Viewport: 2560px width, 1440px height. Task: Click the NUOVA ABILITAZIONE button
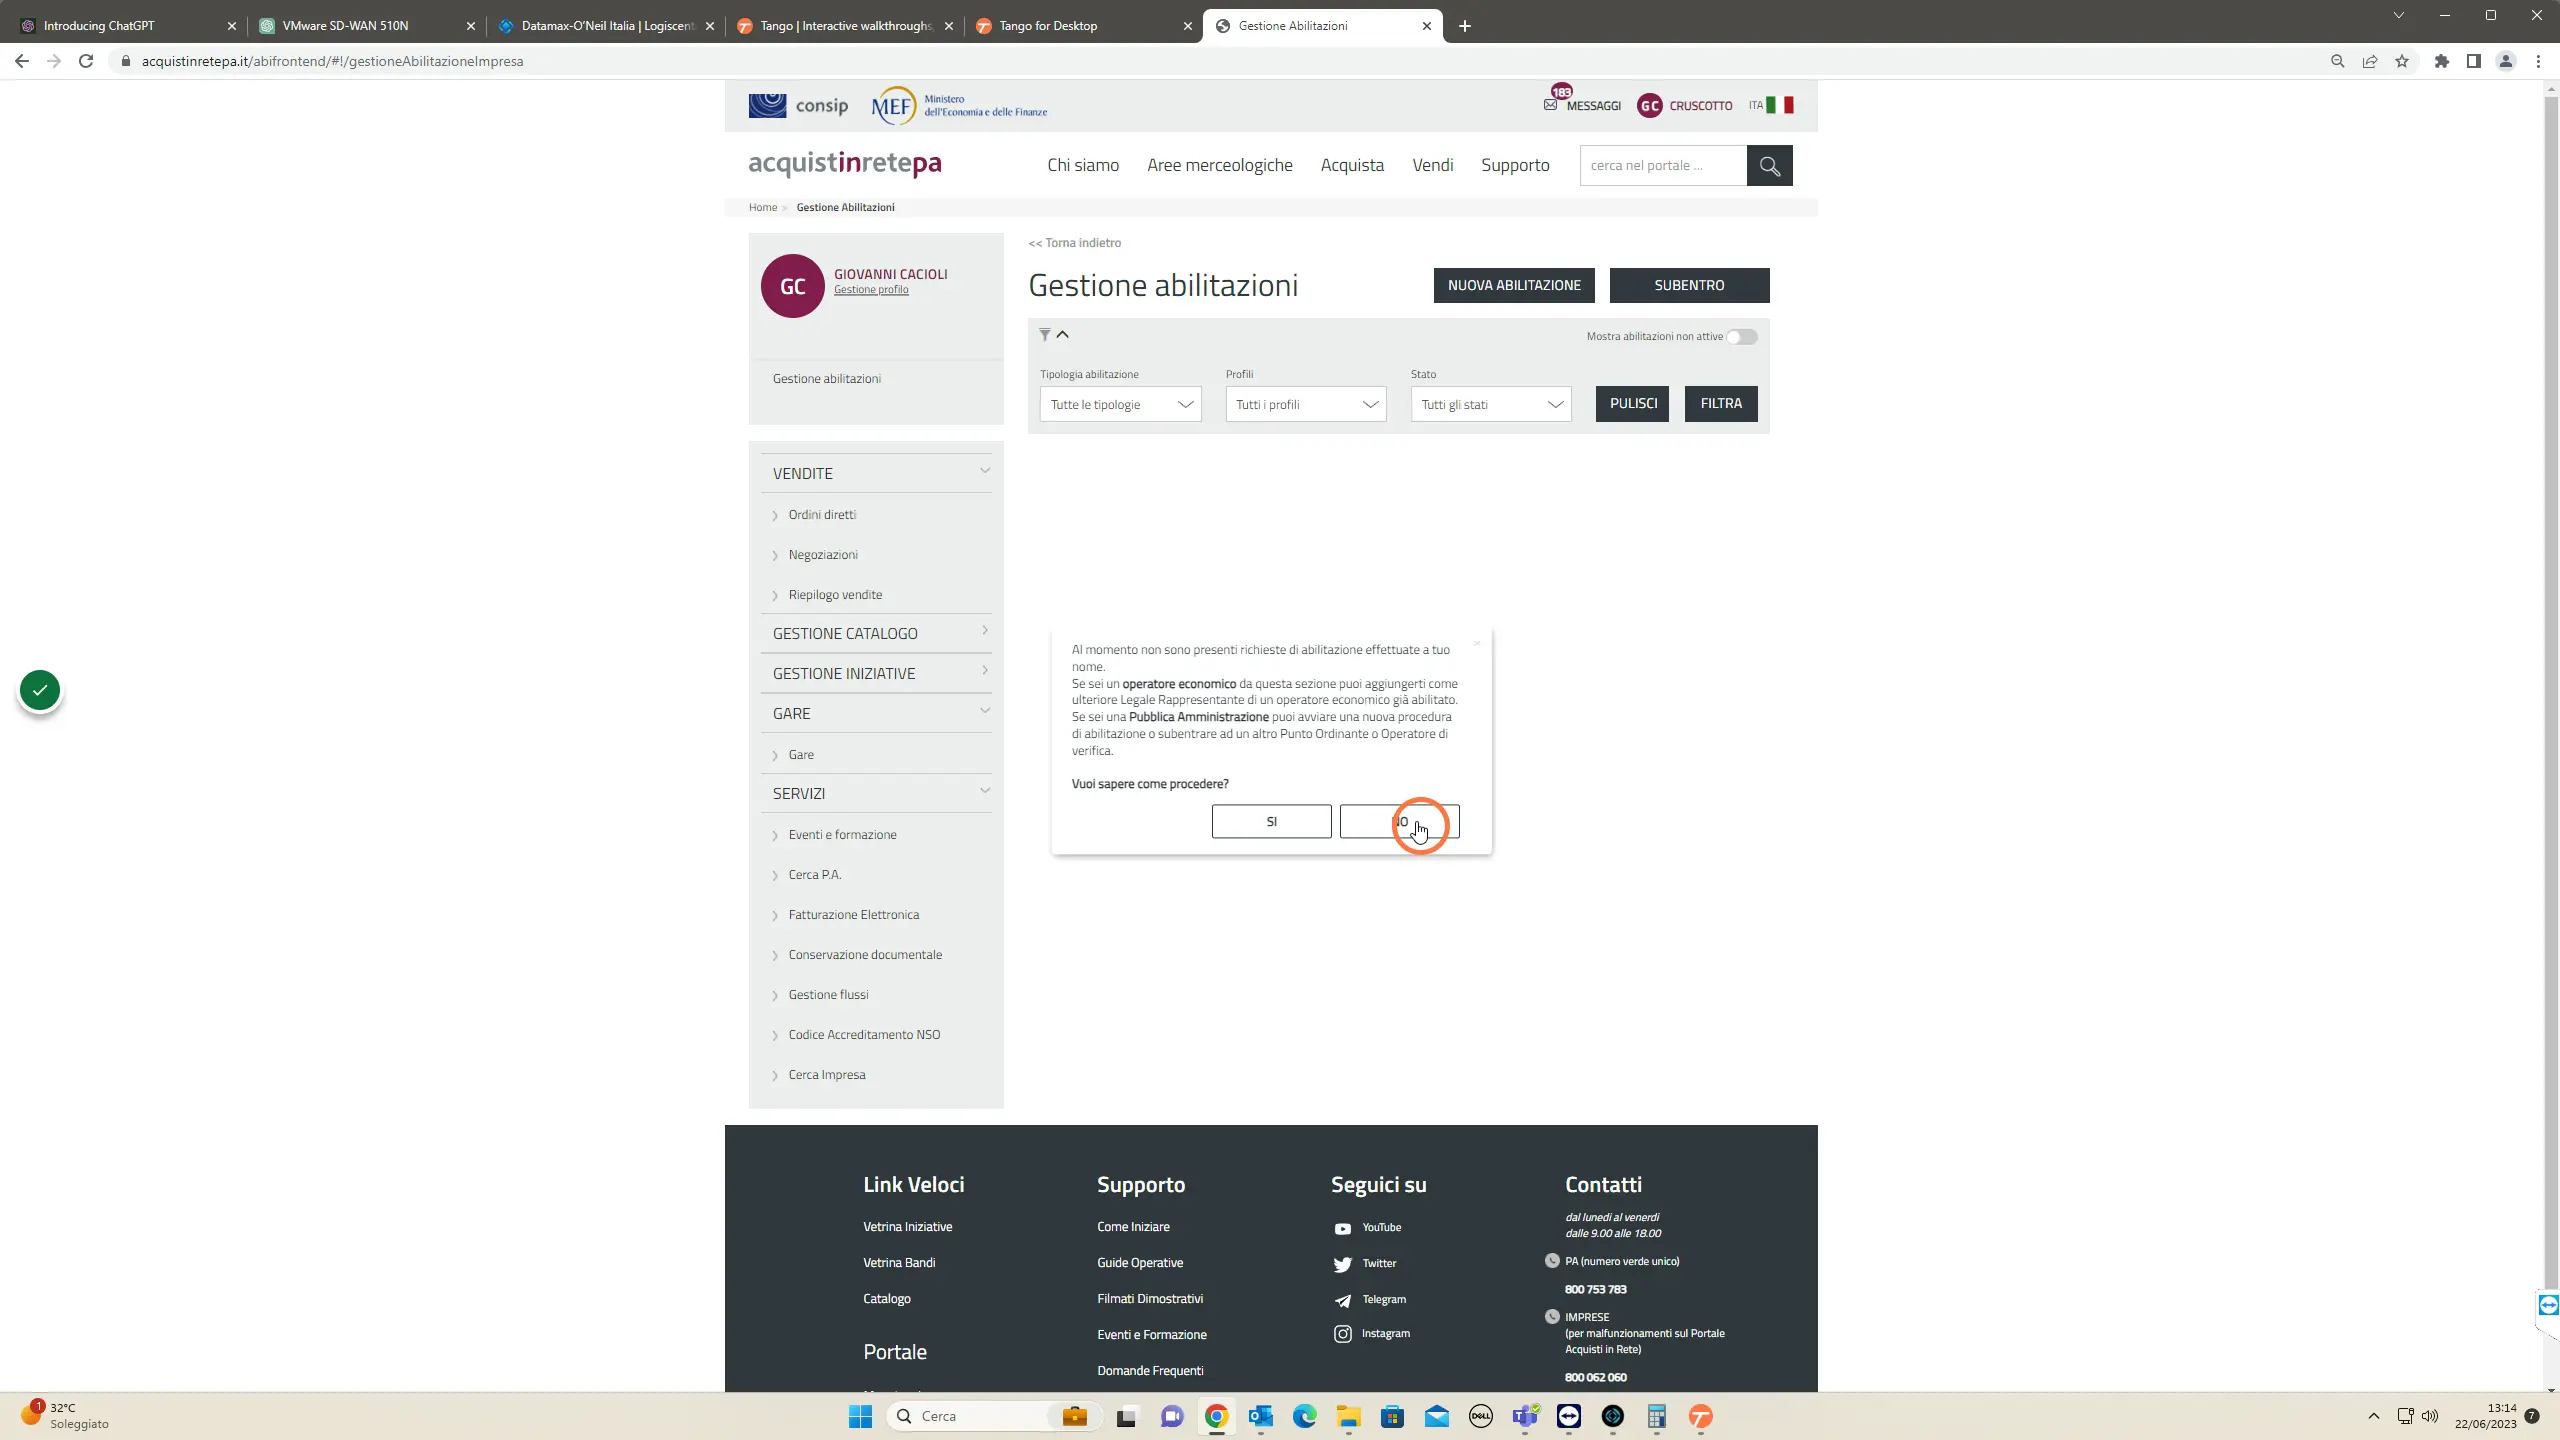pyautogui.click(x=1514, y=285)
